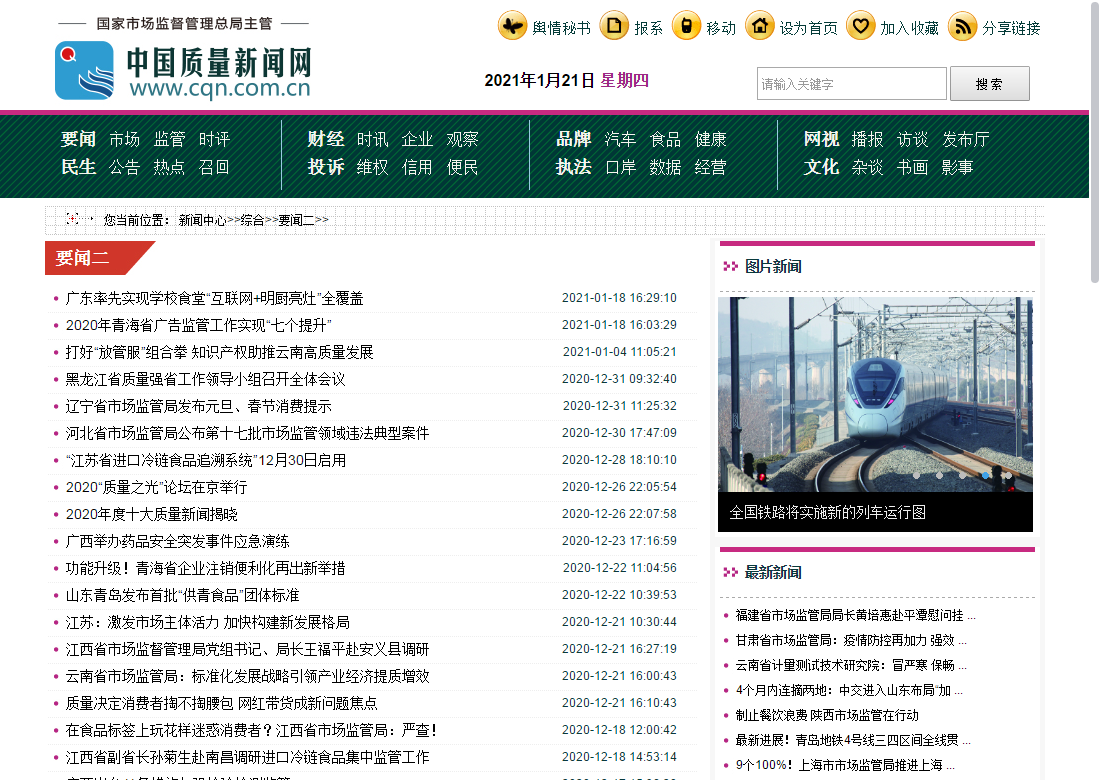
Task: Open the 口岸 menu item
Action: coord(620,167)
